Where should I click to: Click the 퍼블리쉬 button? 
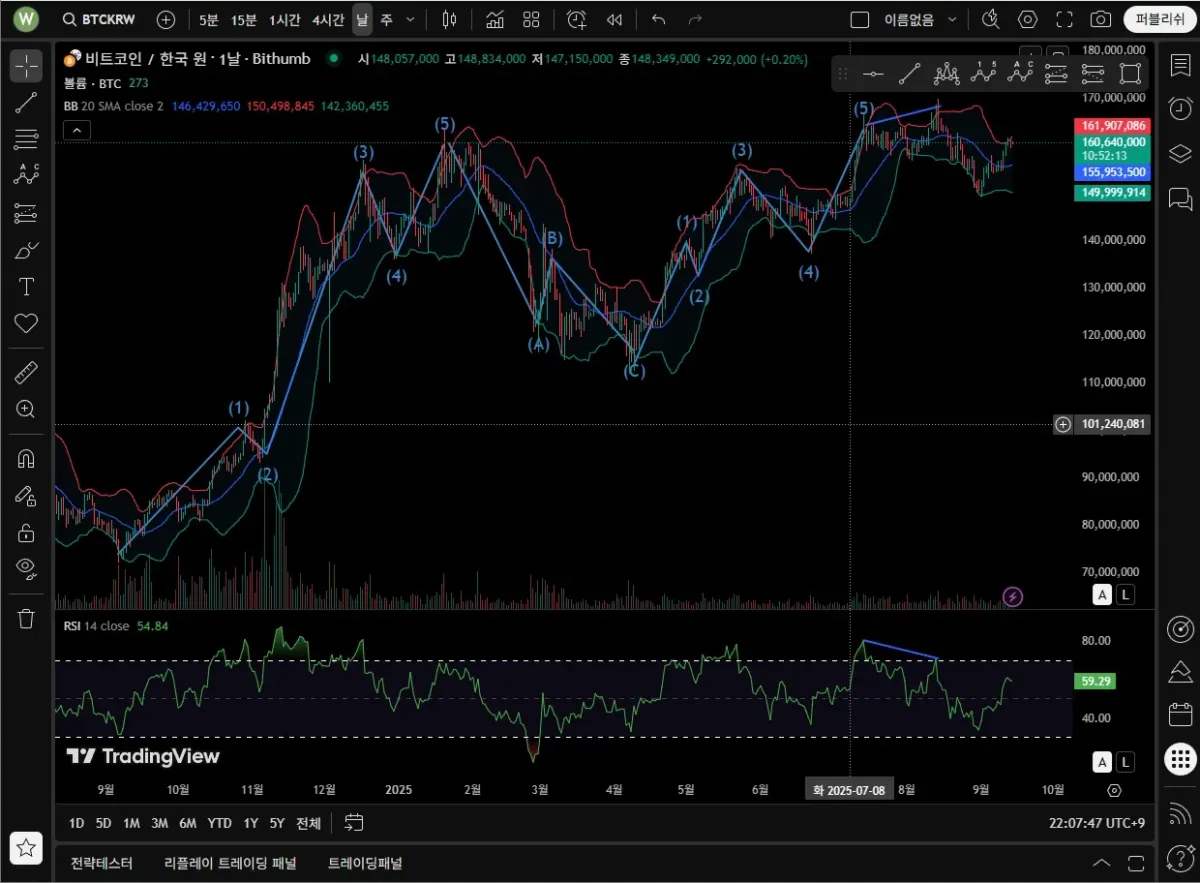[x=1159, y=19]
